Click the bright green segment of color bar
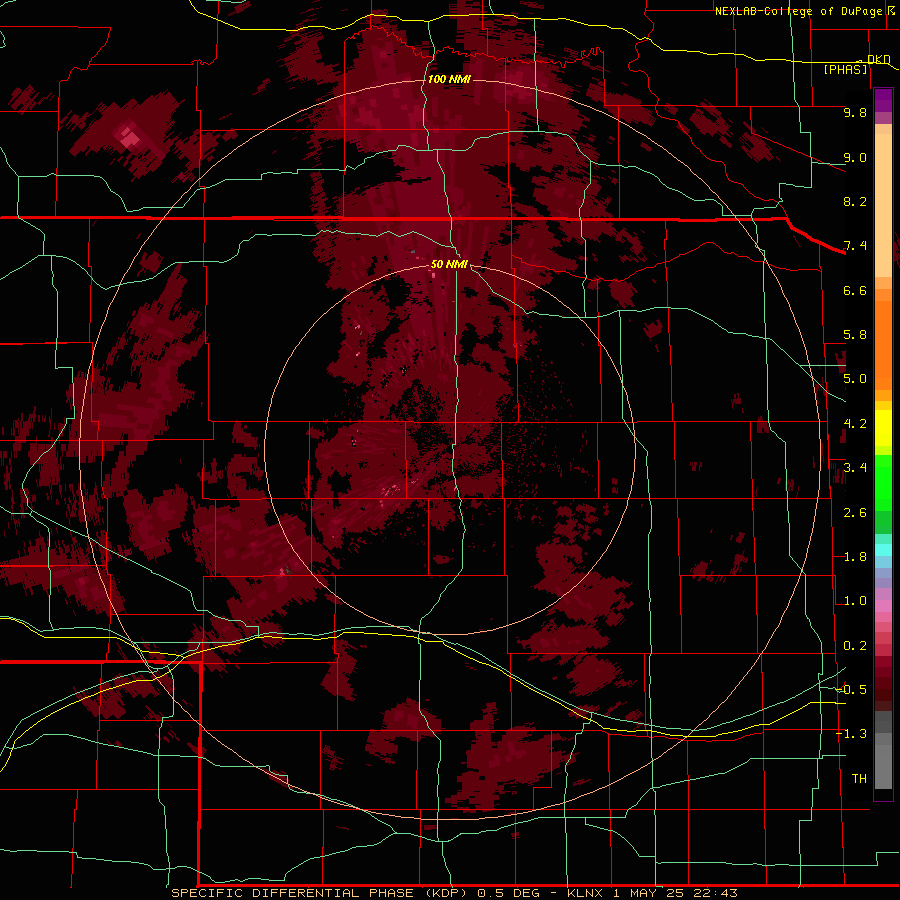Image resolution: width=900 pixels, height=900 pixels. (883, 484)
